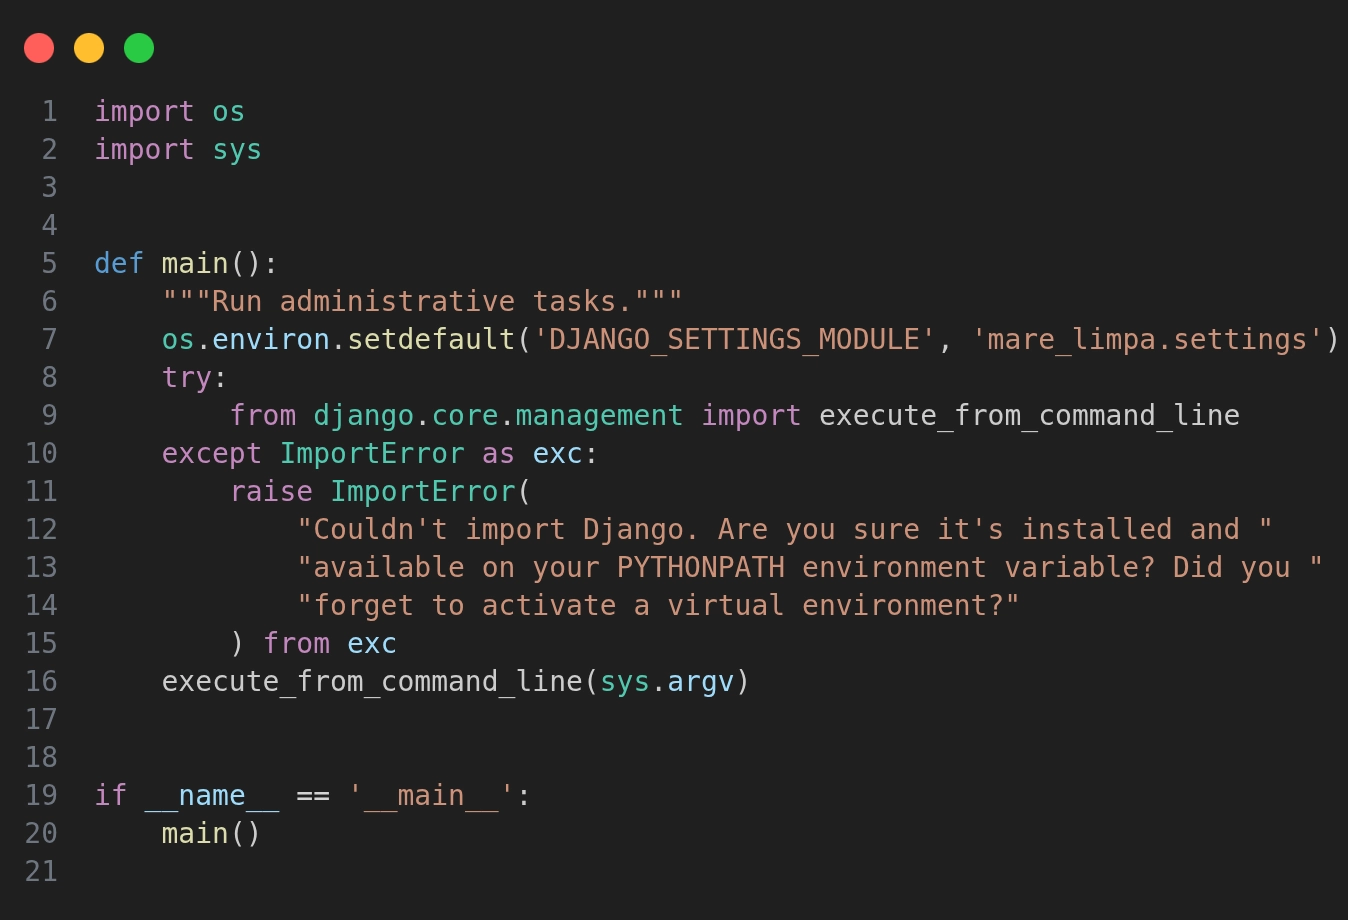The image size is (1348, 920).
Task: Click the 'main' function name in its definition
Action: pyautogui.click(x=195, y=264)
